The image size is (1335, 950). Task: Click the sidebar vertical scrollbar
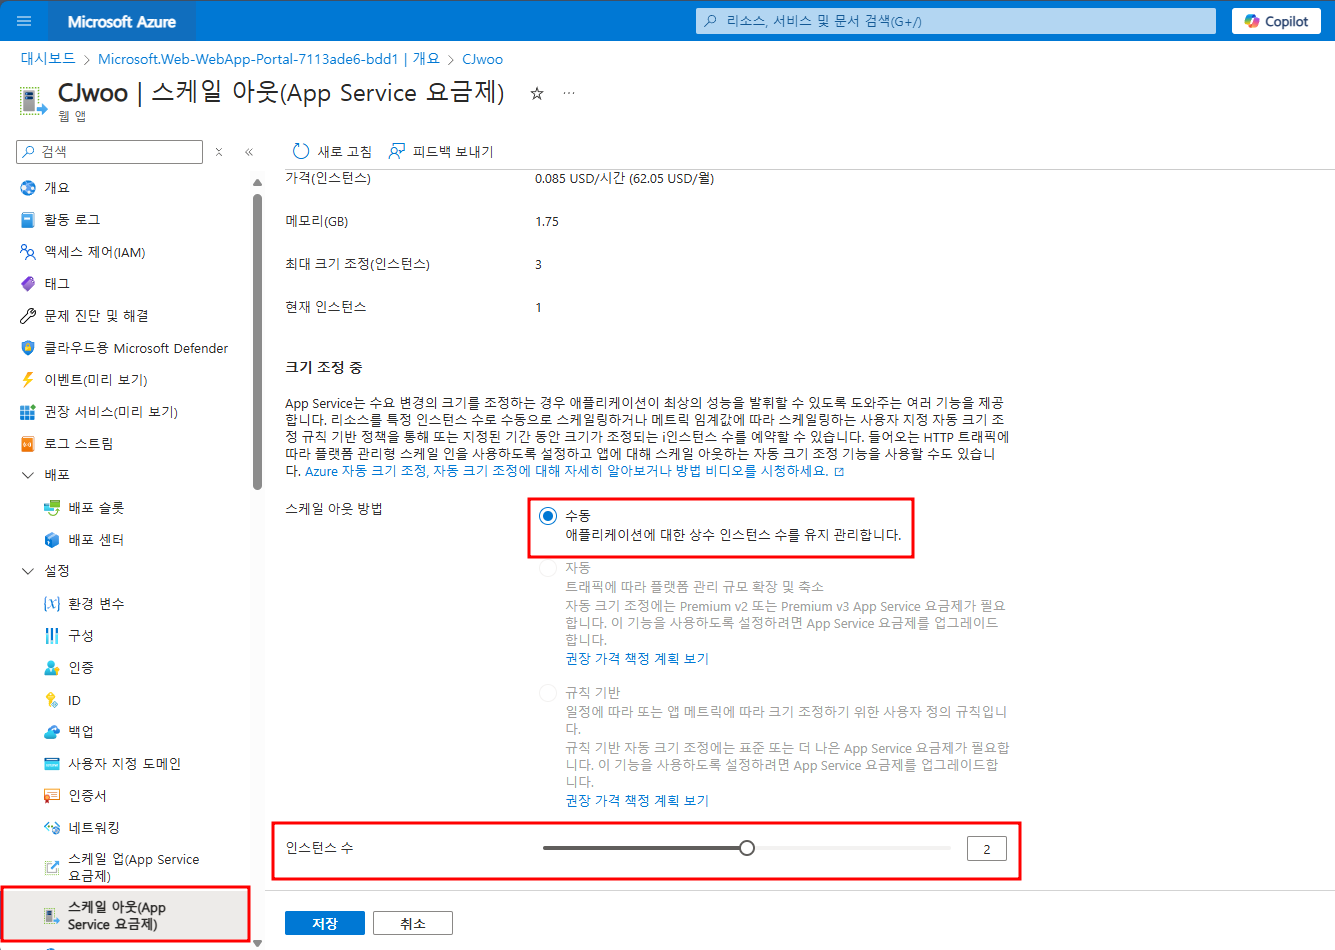click(x=257, y=340)
